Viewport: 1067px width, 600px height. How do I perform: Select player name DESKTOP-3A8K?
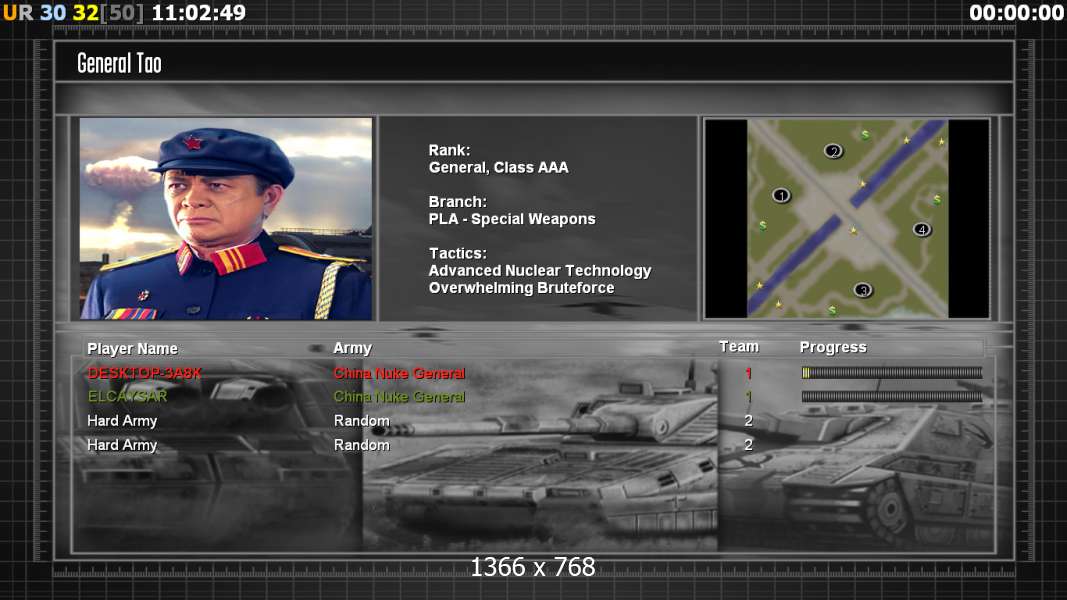tap(144, 373)
